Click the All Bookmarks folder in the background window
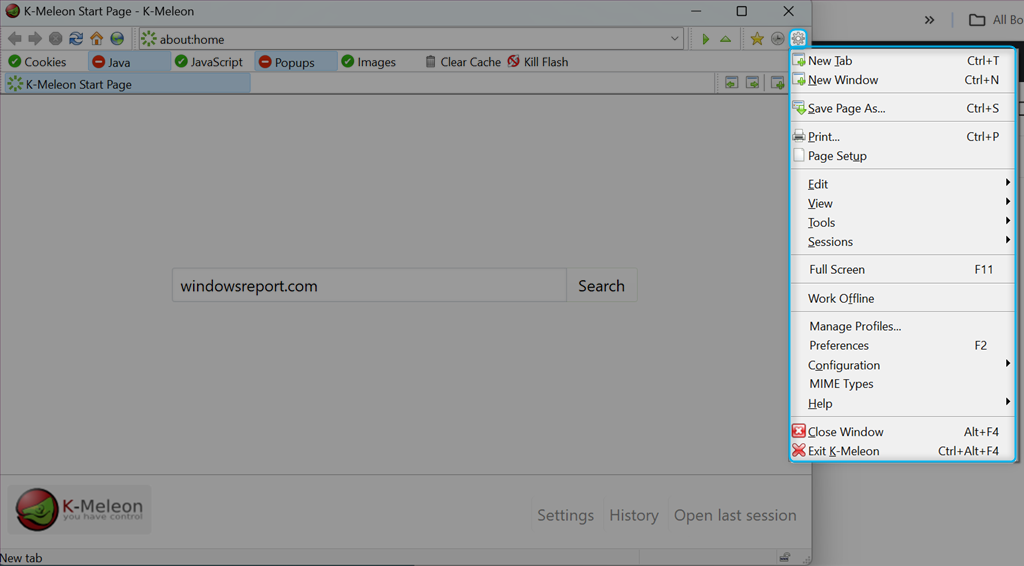The width and height of the screenshot is (1024, 566). coord(995,20)
